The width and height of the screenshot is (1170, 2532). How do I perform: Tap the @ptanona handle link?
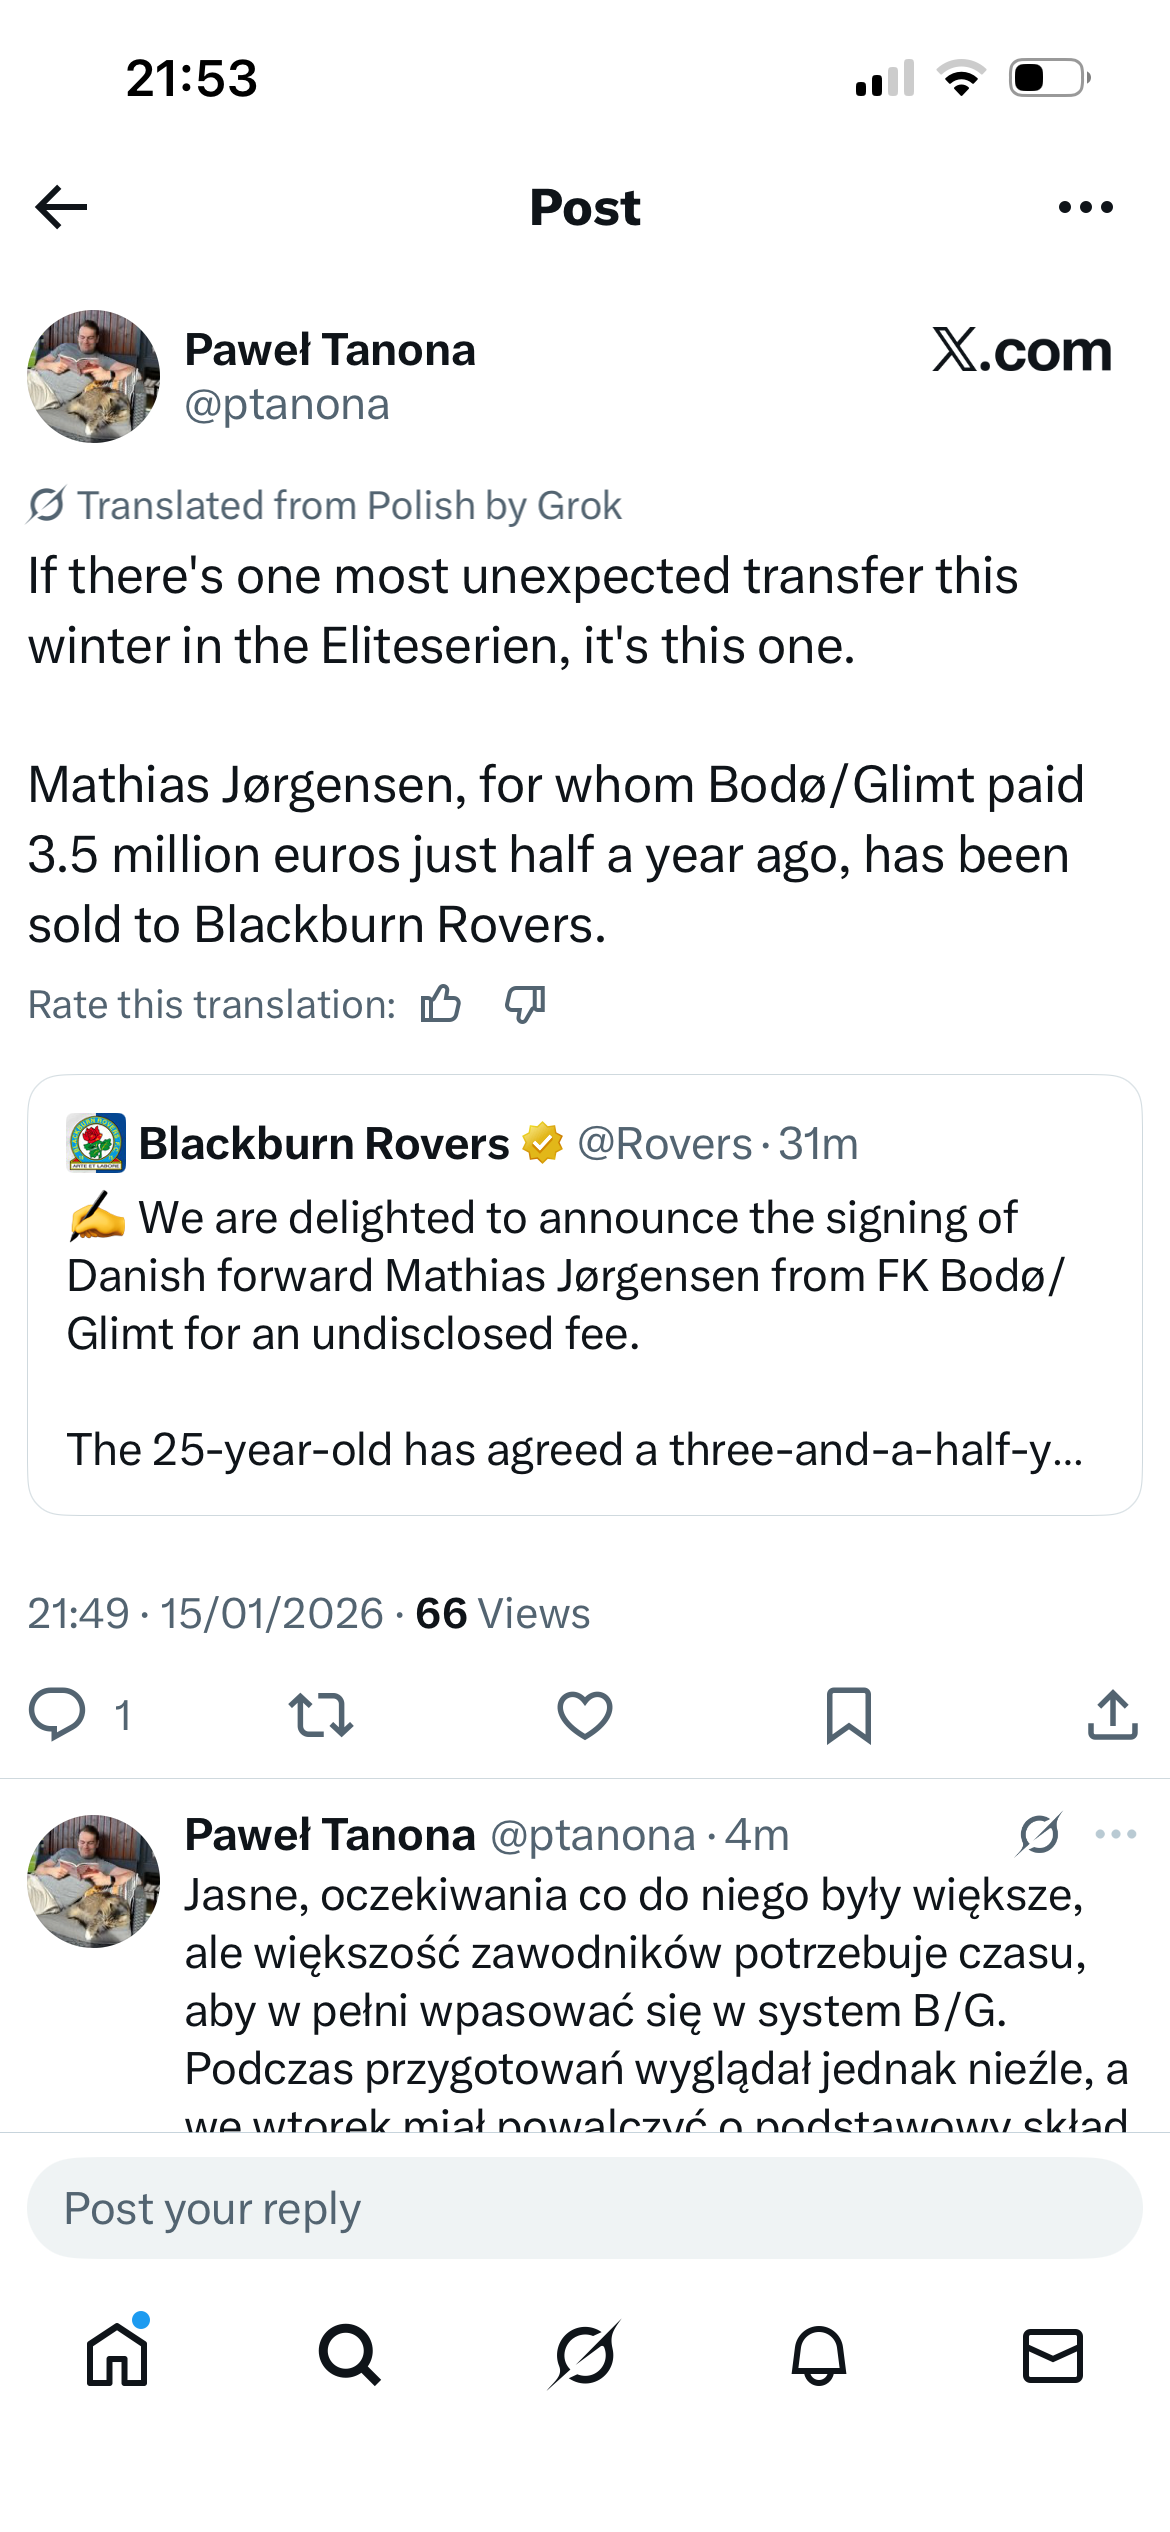[287, 405]
